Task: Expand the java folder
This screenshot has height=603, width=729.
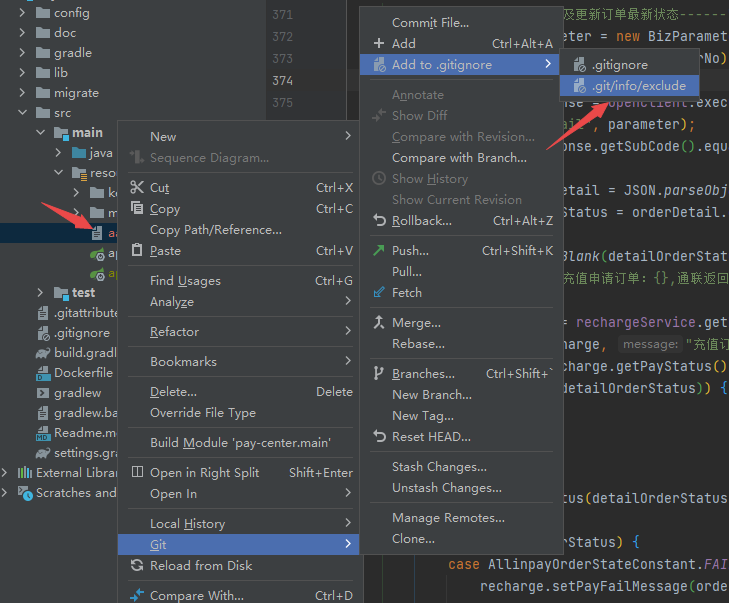Action: click(58, 152)
